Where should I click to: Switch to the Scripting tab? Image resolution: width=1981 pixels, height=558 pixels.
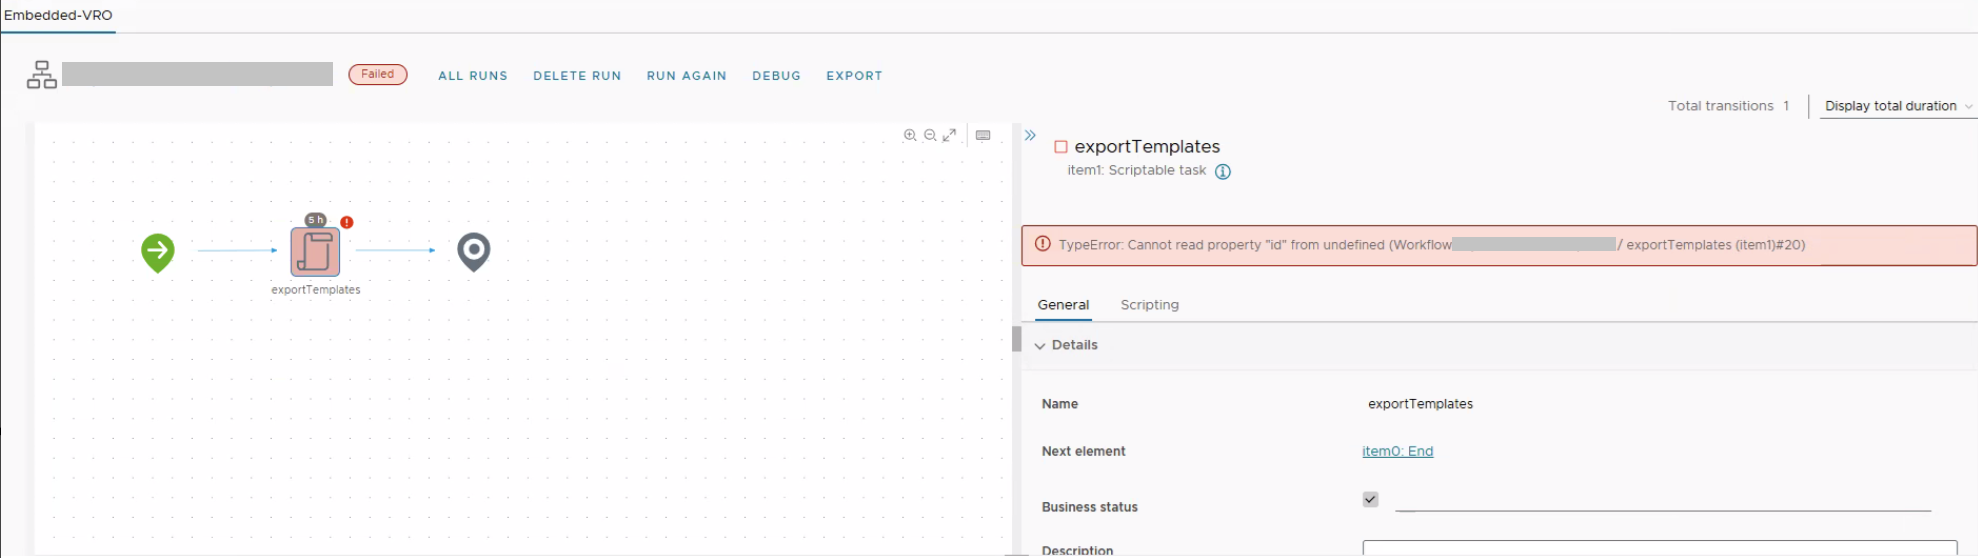1149,305
